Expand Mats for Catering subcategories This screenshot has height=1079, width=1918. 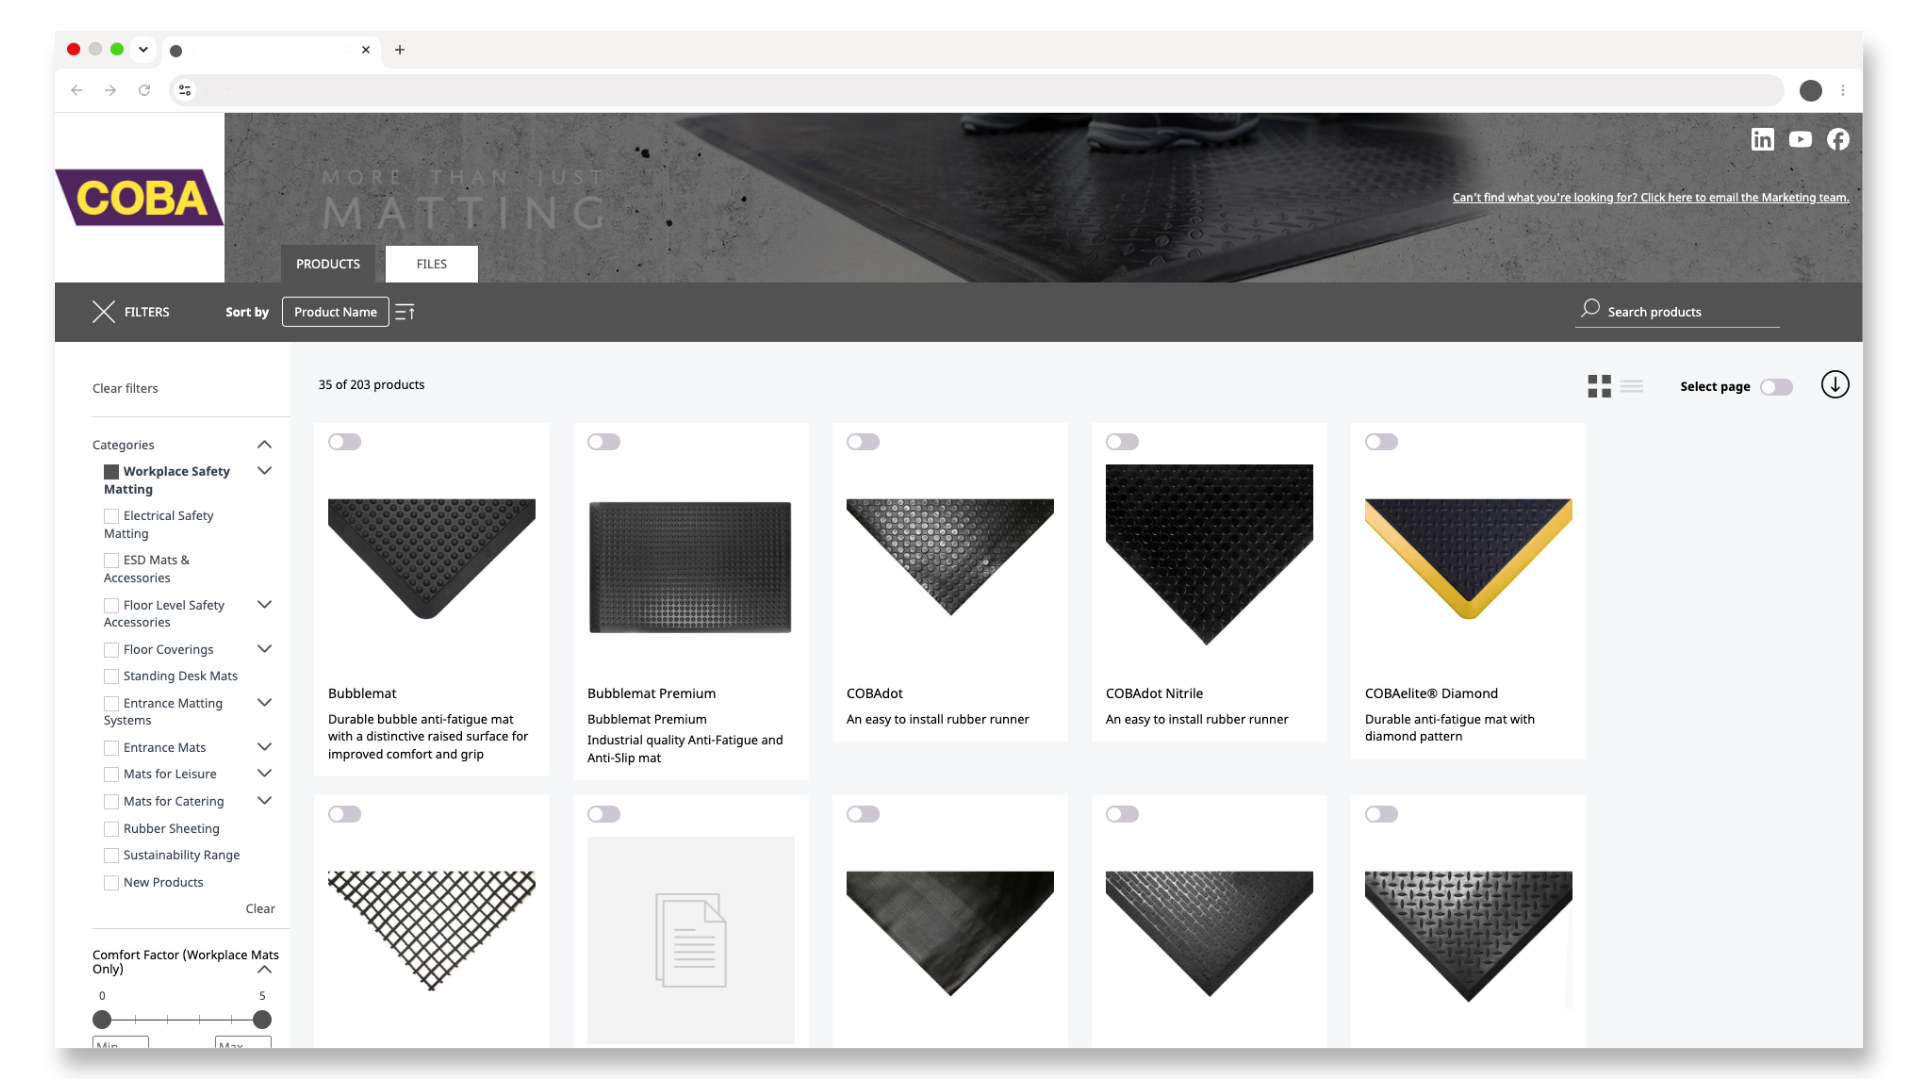(x=264, y=801)
